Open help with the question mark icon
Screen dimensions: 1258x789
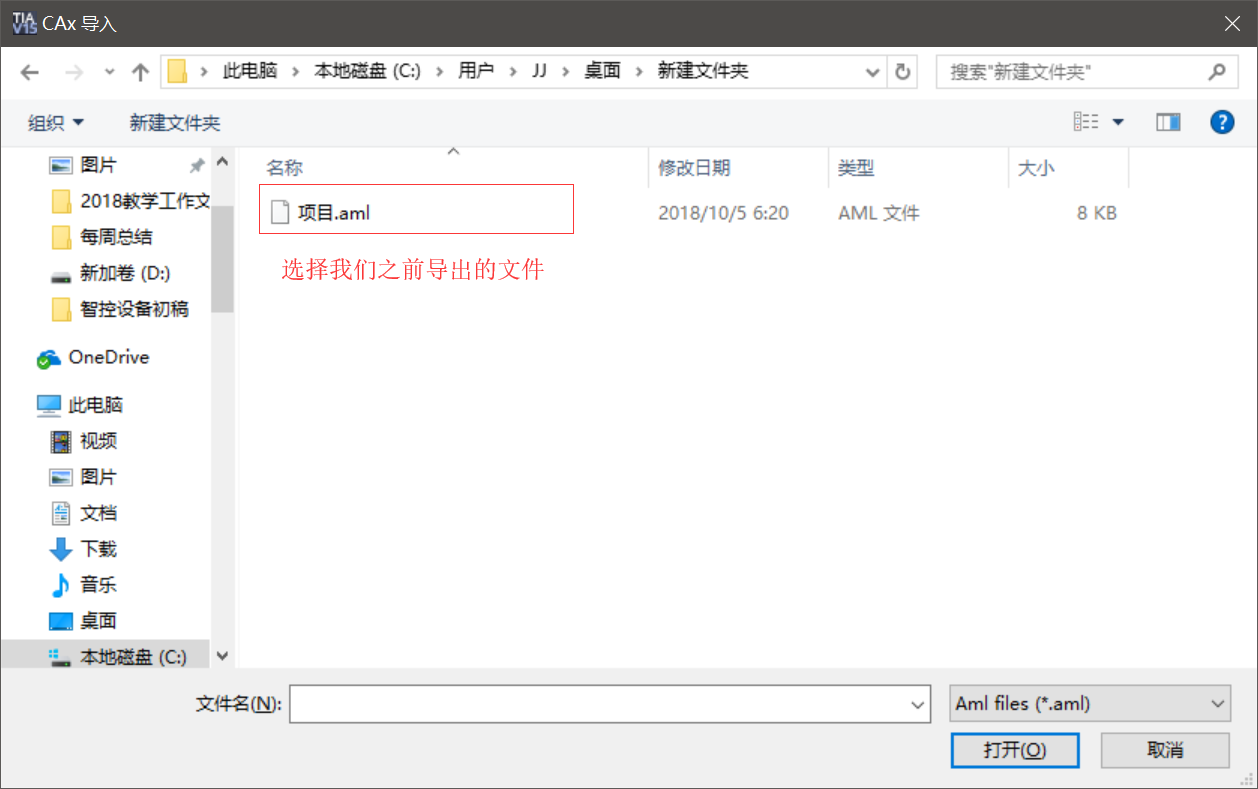1221,122
